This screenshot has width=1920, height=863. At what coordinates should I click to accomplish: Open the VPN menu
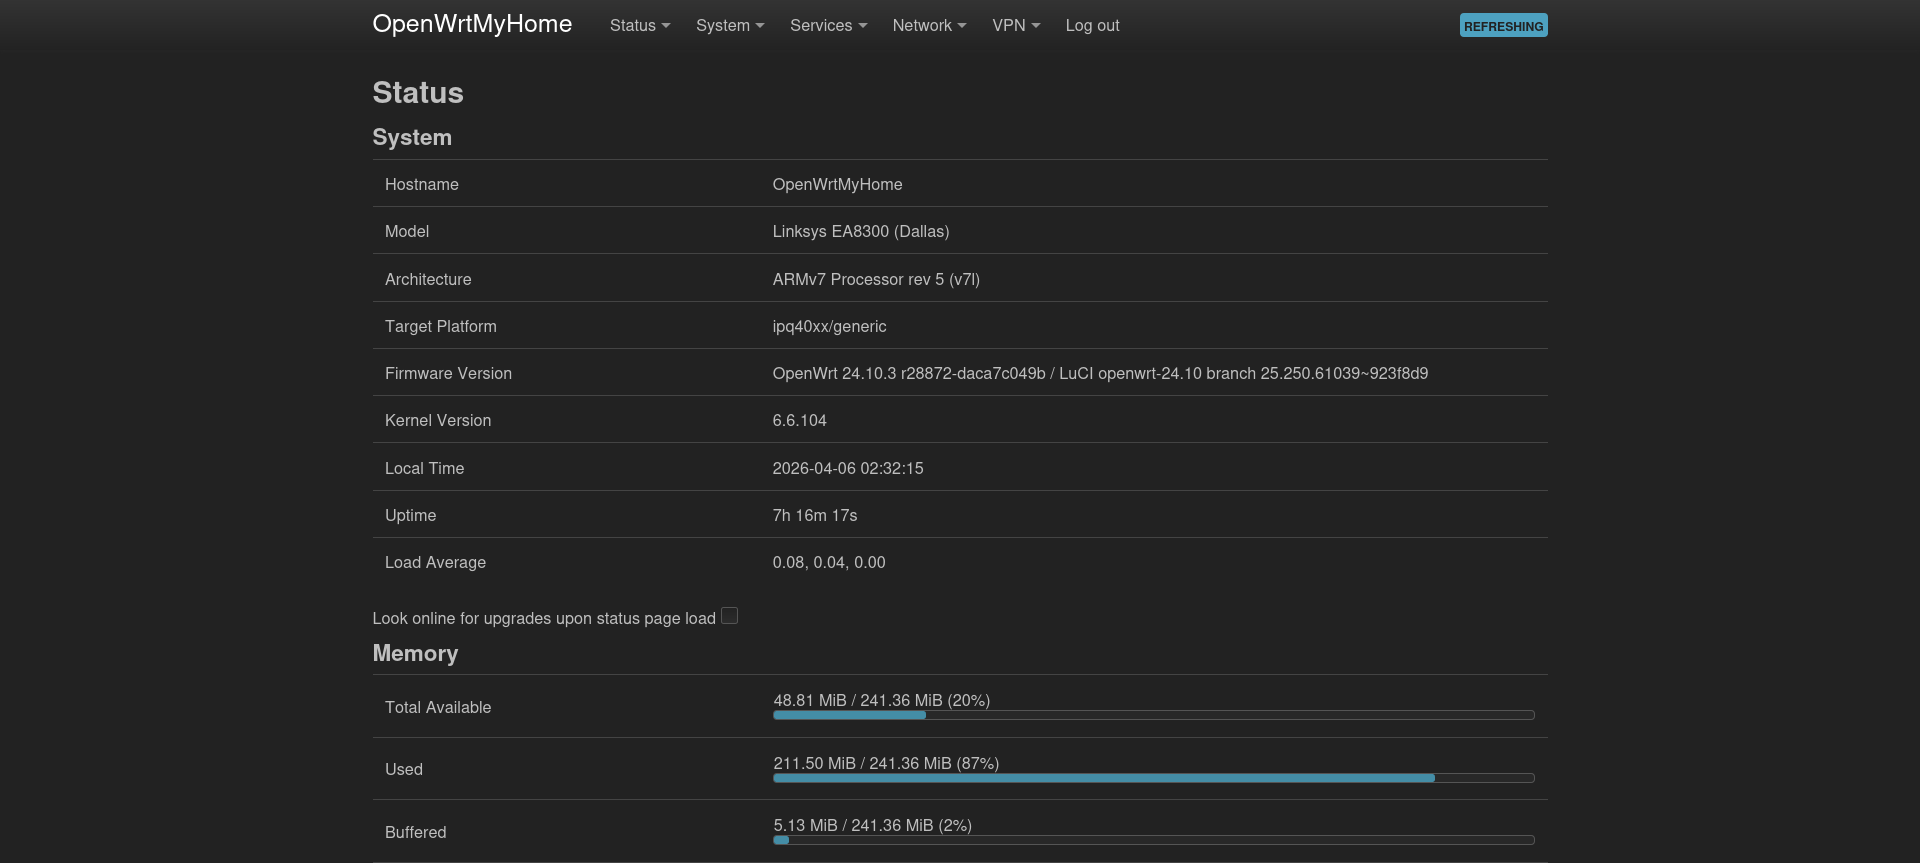point(1015,25)
